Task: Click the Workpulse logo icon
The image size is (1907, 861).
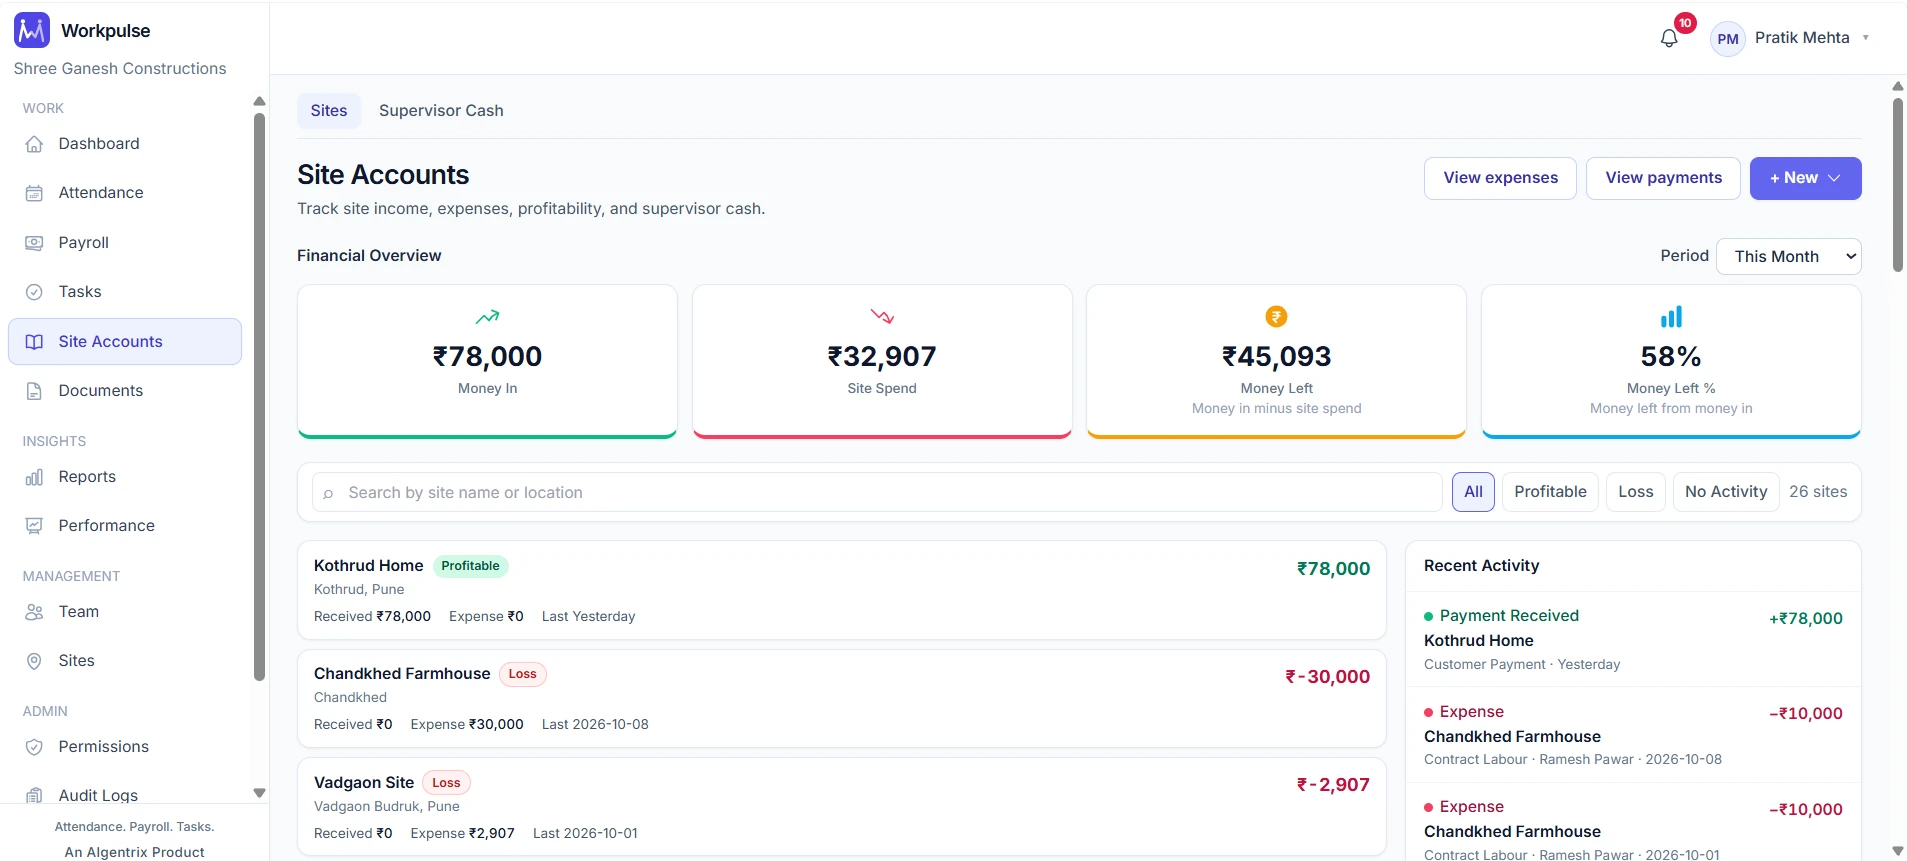Action: (x=32, y=31)
